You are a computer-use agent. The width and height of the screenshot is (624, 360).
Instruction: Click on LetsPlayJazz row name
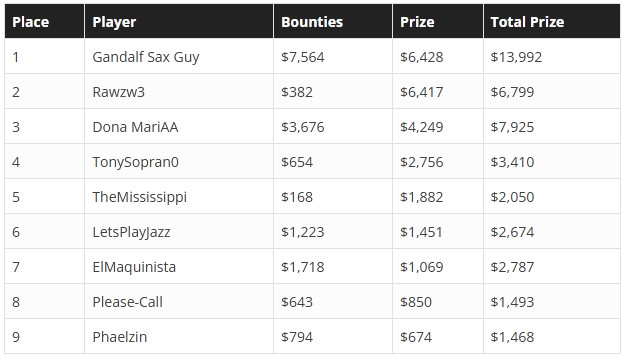tap(131, 232)
